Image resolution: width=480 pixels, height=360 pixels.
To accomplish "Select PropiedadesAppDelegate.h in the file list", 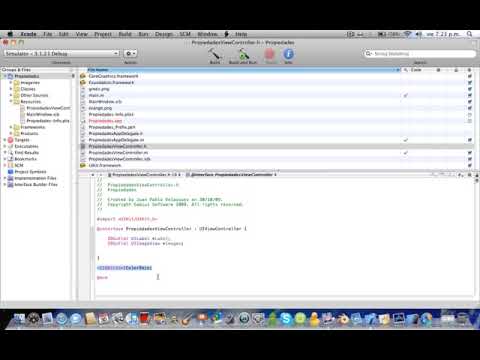I will [116, 133].
